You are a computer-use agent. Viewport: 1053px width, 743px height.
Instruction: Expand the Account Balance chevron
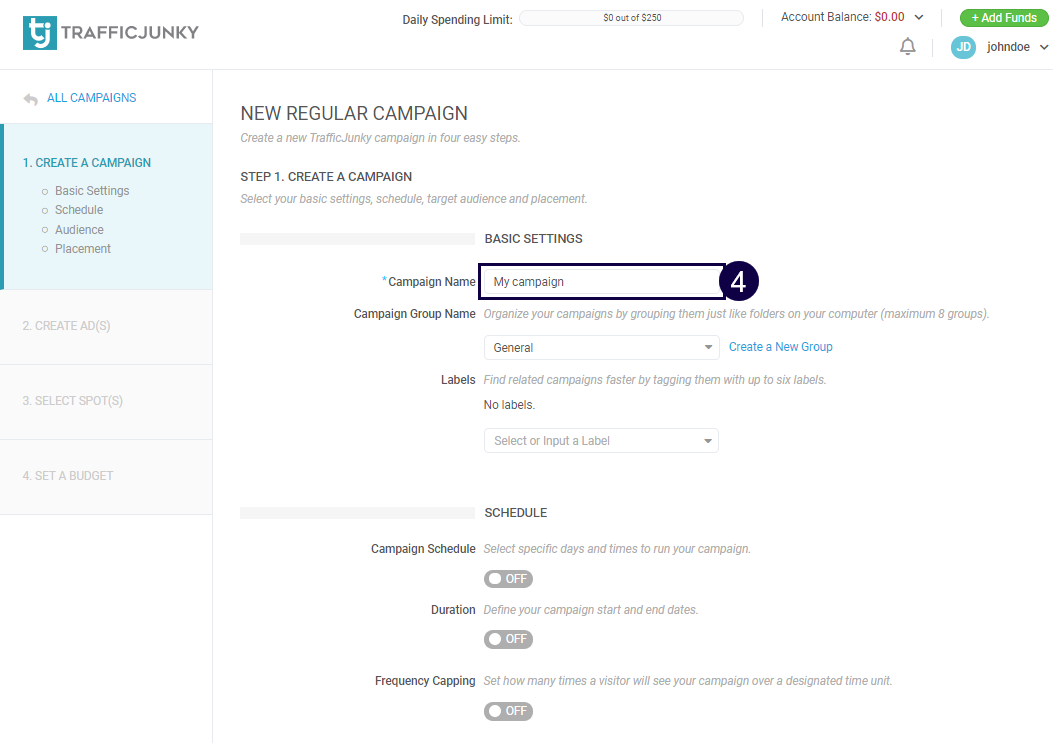coord(919,17)
